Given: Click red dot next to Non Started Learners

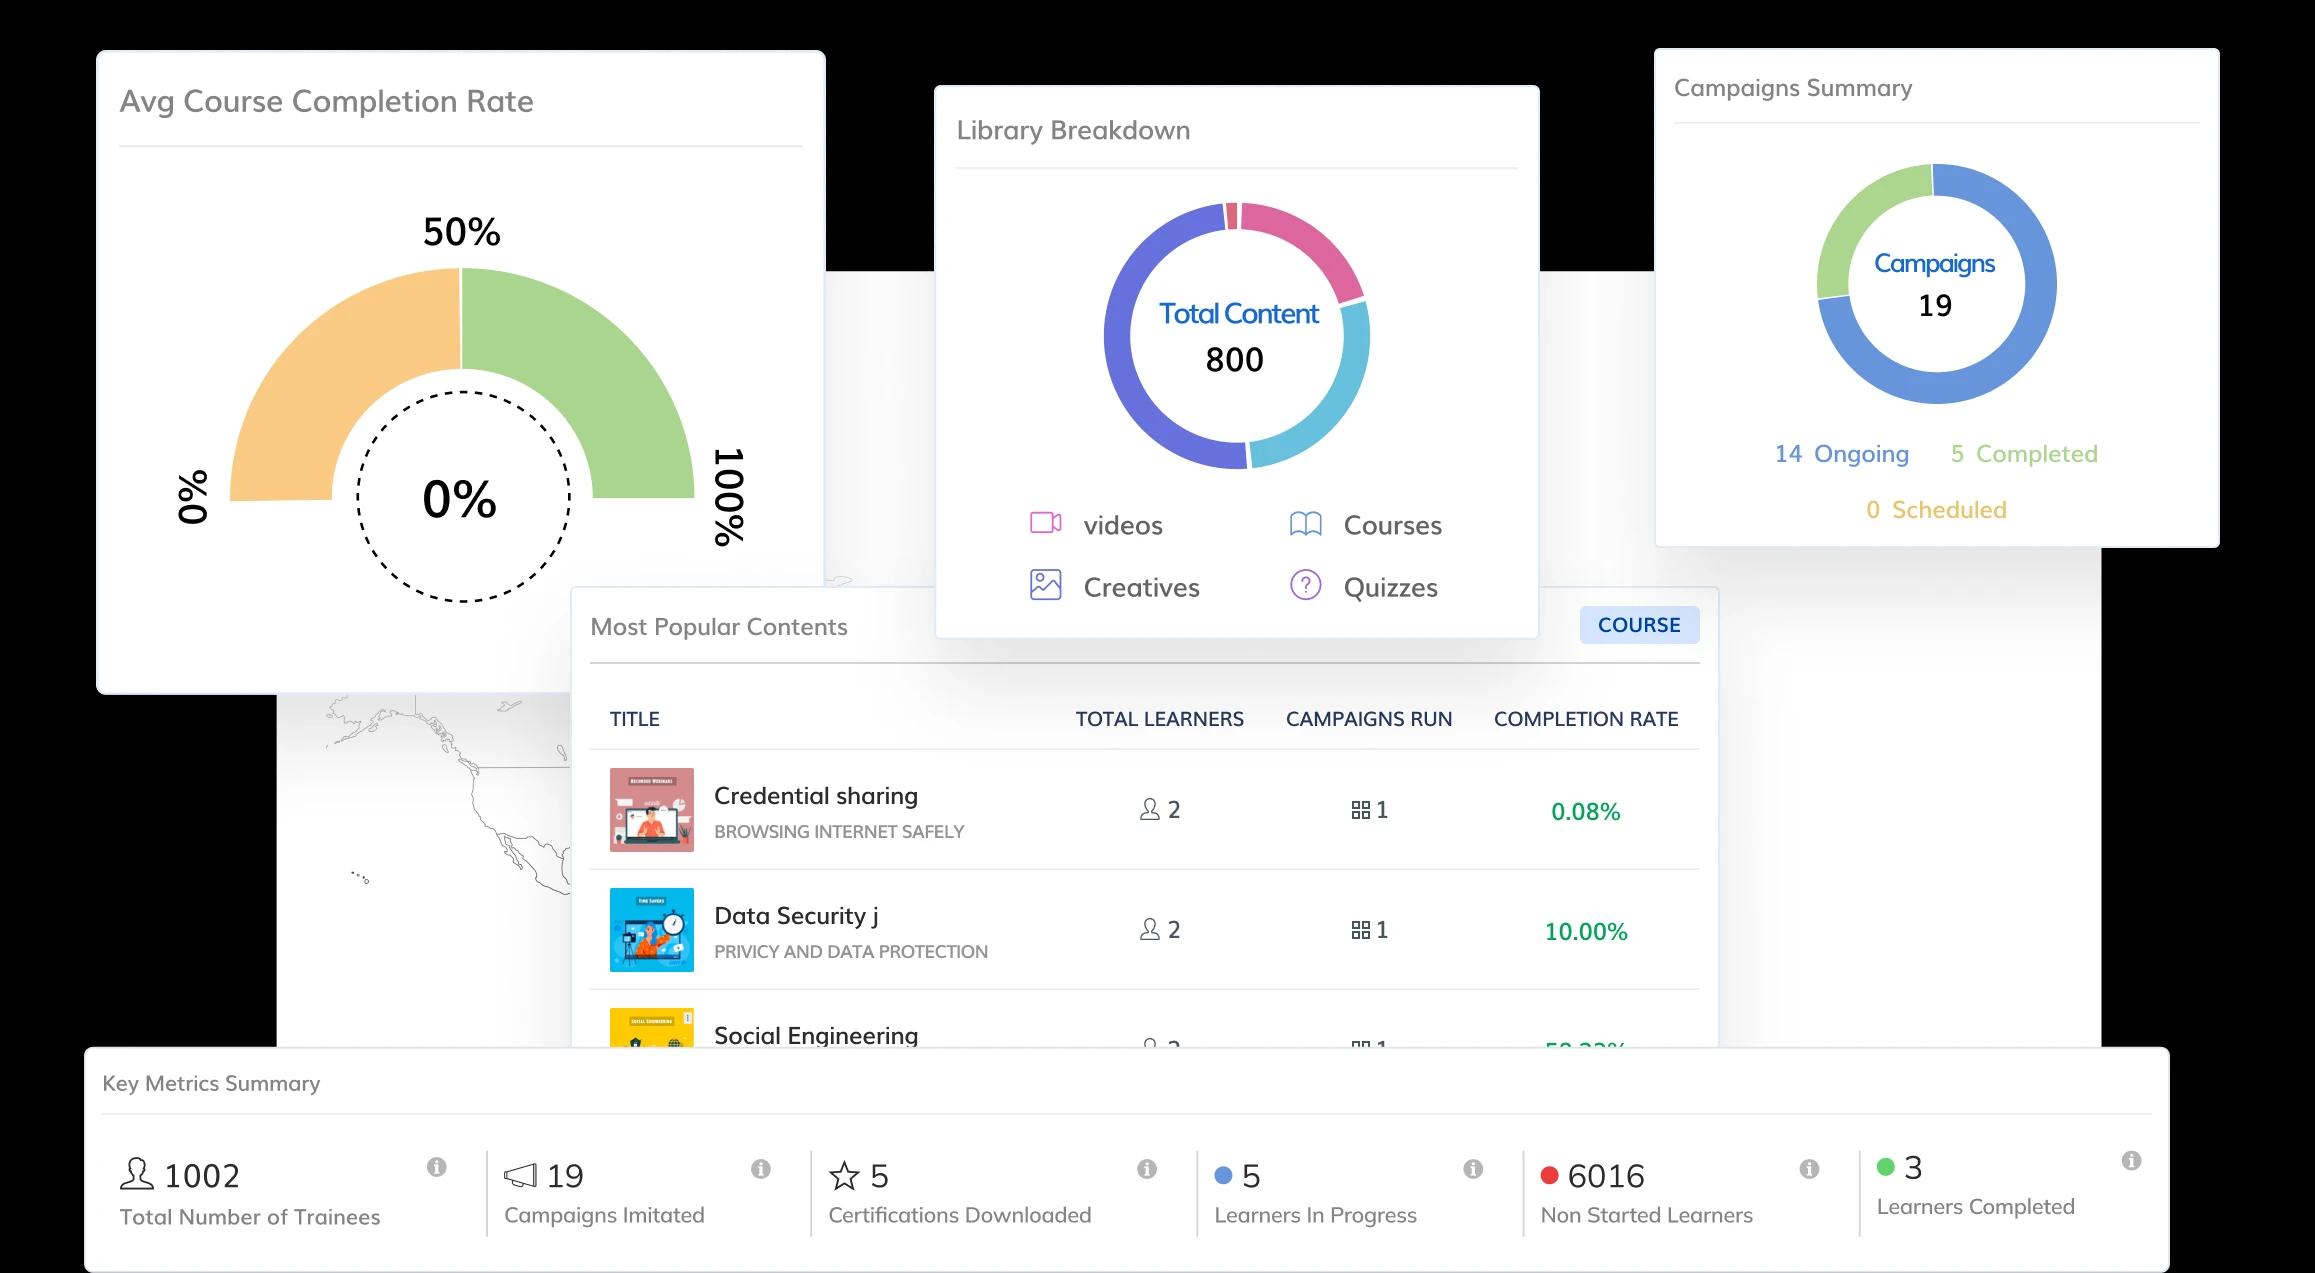Looking at the screenshot, I should coord(1550,1176).
